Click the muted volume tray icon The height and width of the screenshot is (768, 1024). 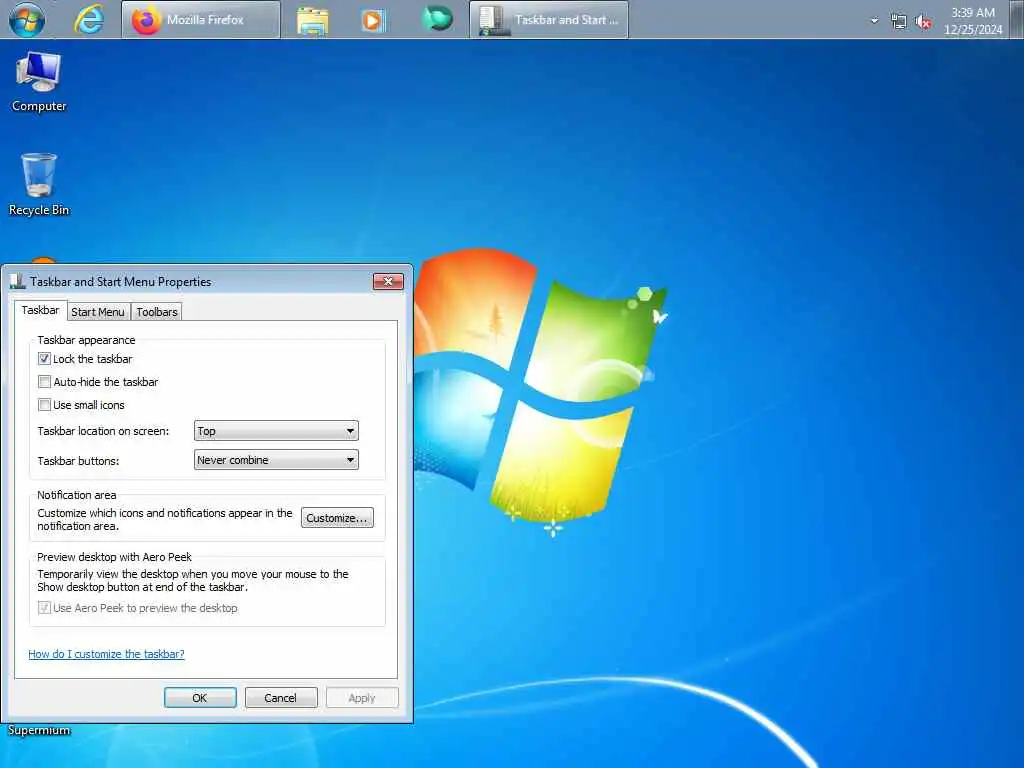(923, 21)
